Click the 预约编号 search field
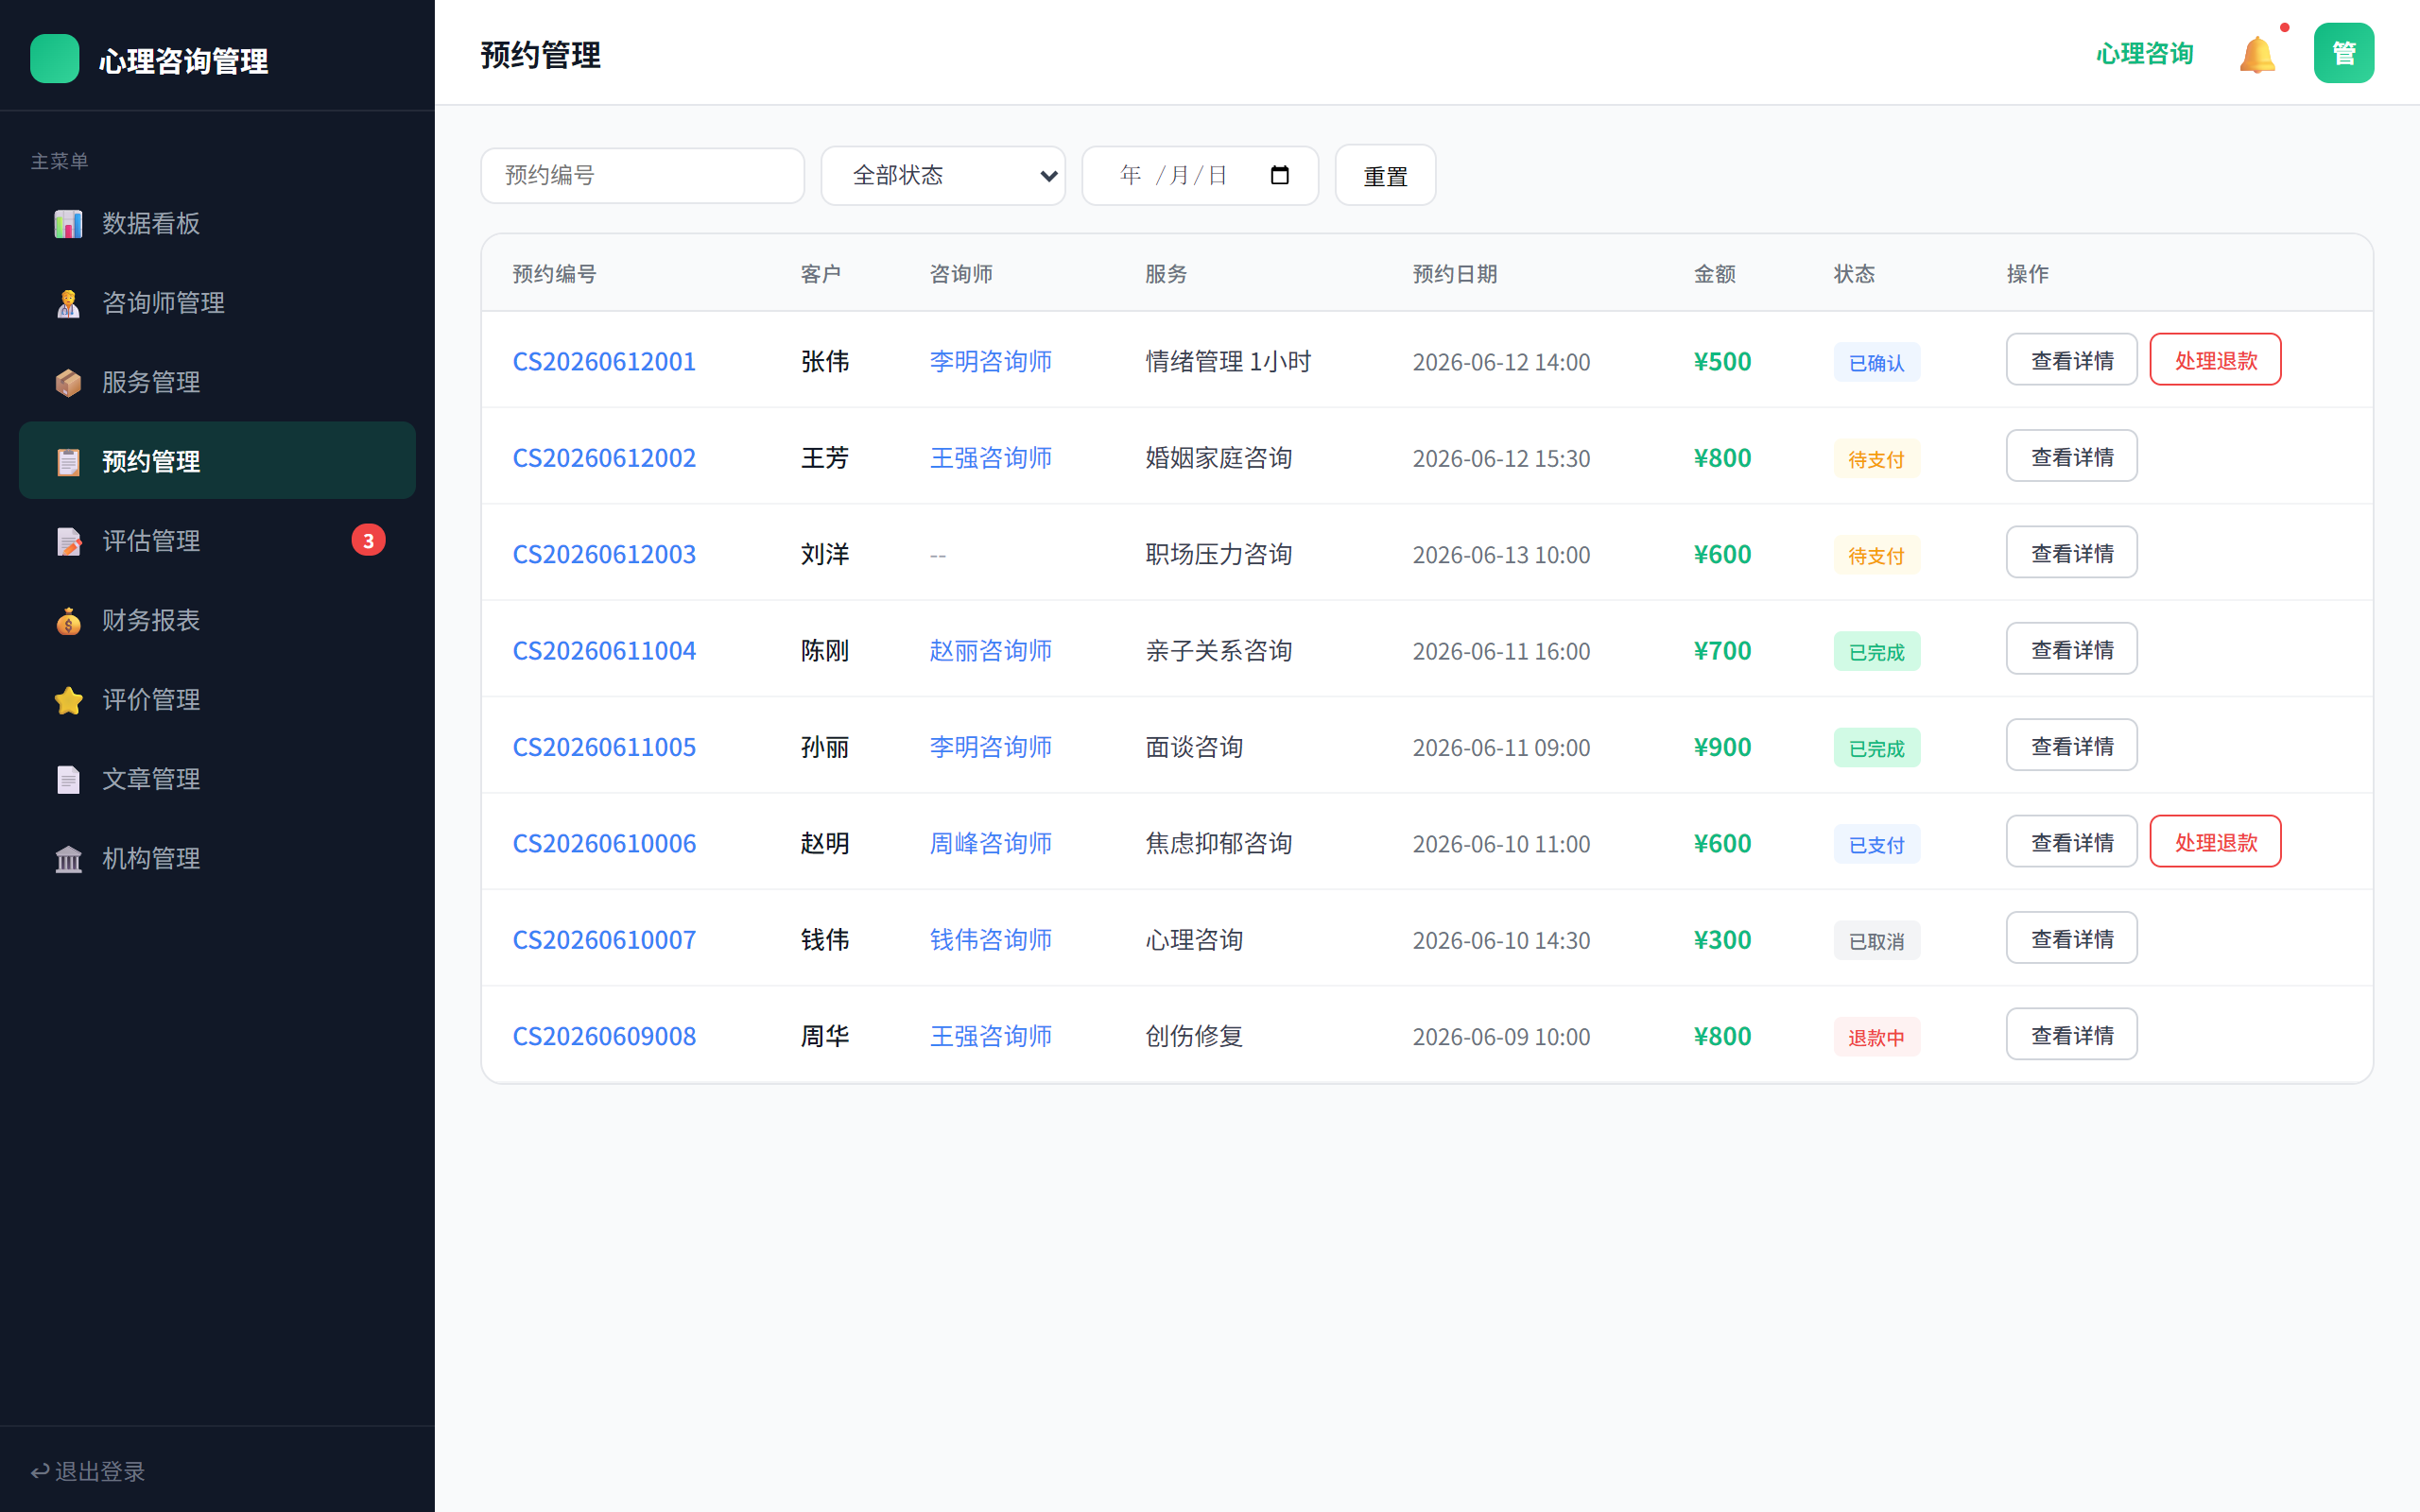This screenshot has height=1512, width=2420. (x=642, y=175)
